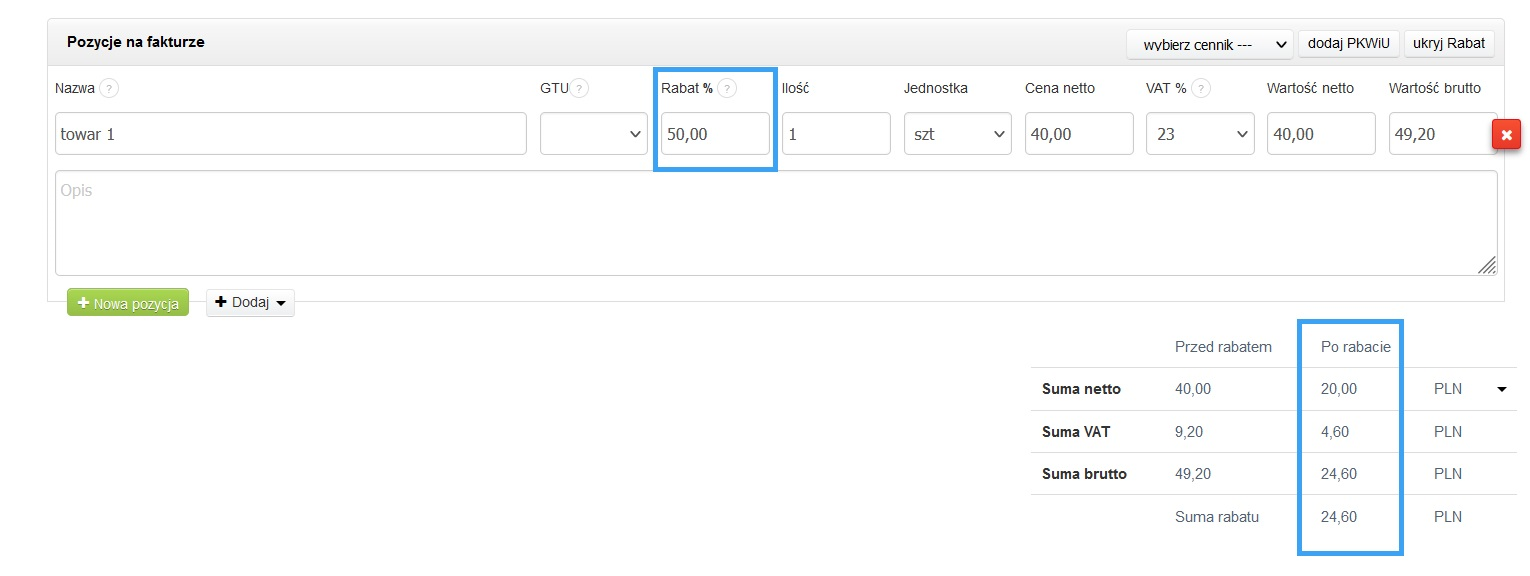The width and height of the screenshot is (1530, 576).
Task: Click the Wartość brutto field with 49,20
Action: click(x=1443, y=134)
